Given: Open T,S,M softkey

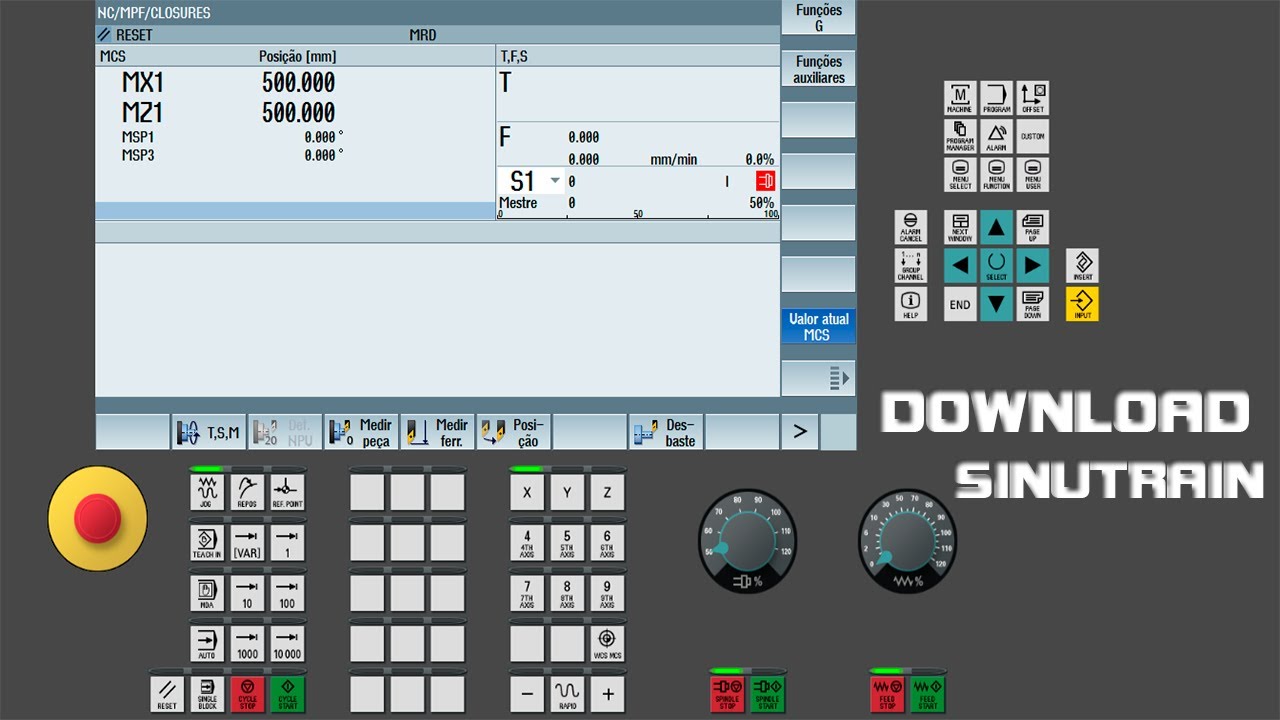Looking at the screenshot, I should tap(209, 433).
